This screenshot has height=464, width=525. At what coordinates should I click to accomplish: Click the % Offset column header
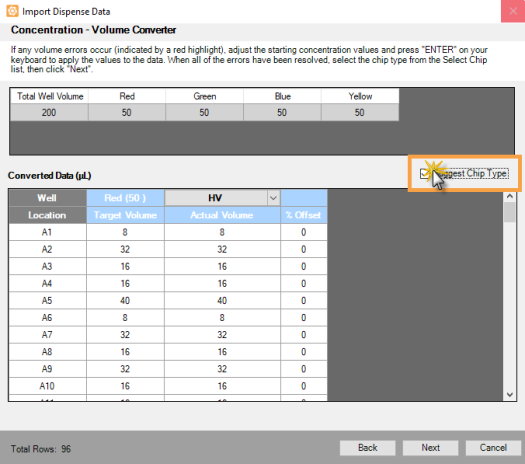304,215
